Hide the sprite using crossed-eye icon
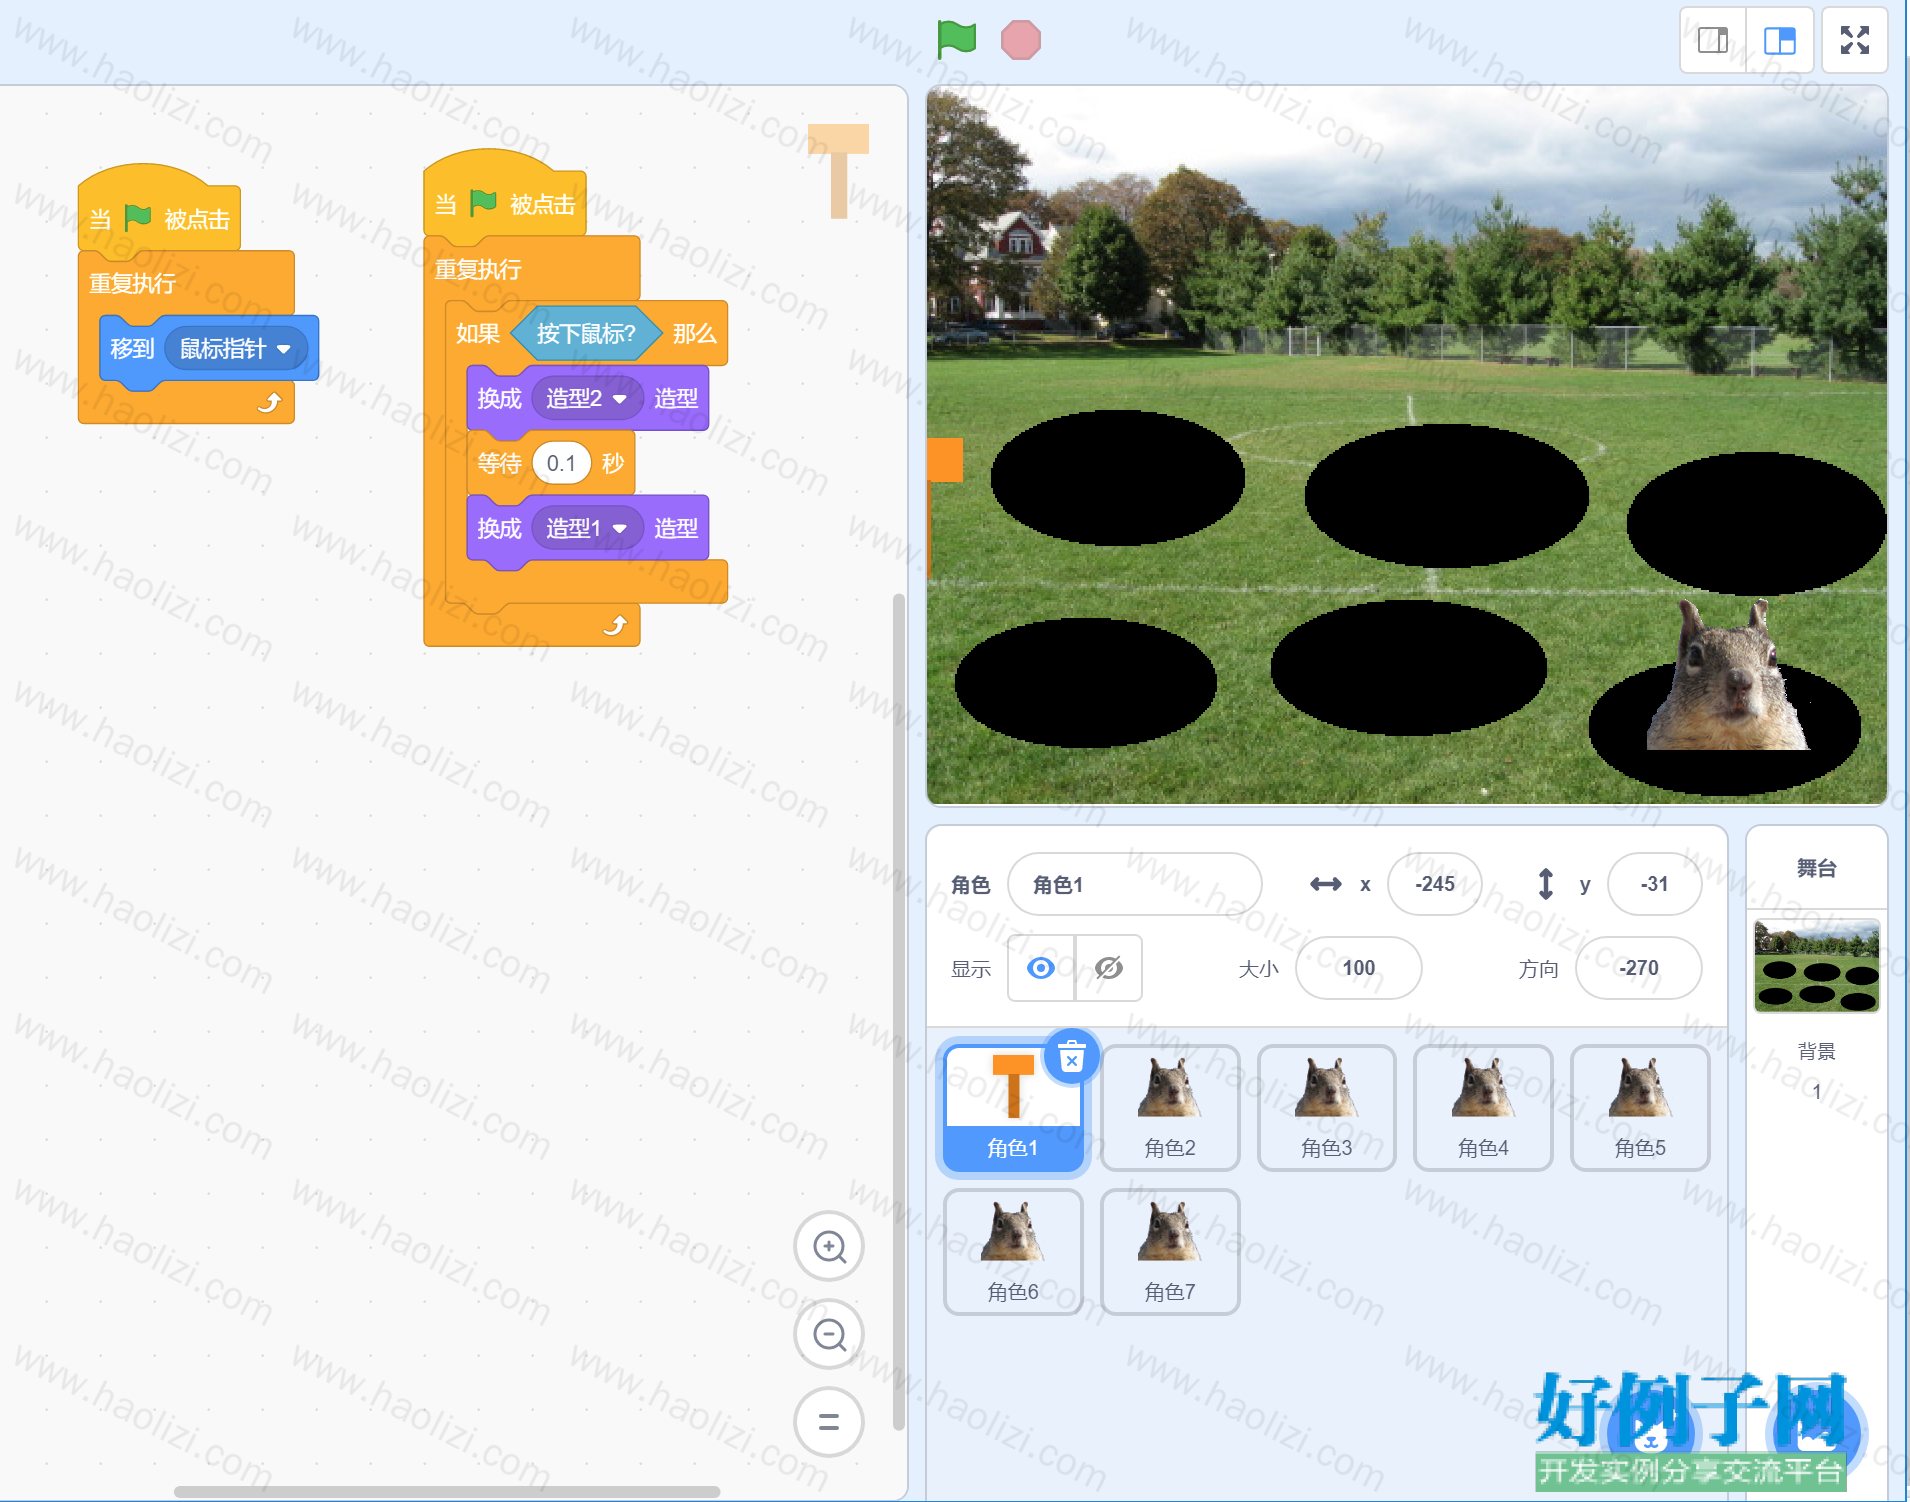1910x1502 pixels. [1109, 968]
